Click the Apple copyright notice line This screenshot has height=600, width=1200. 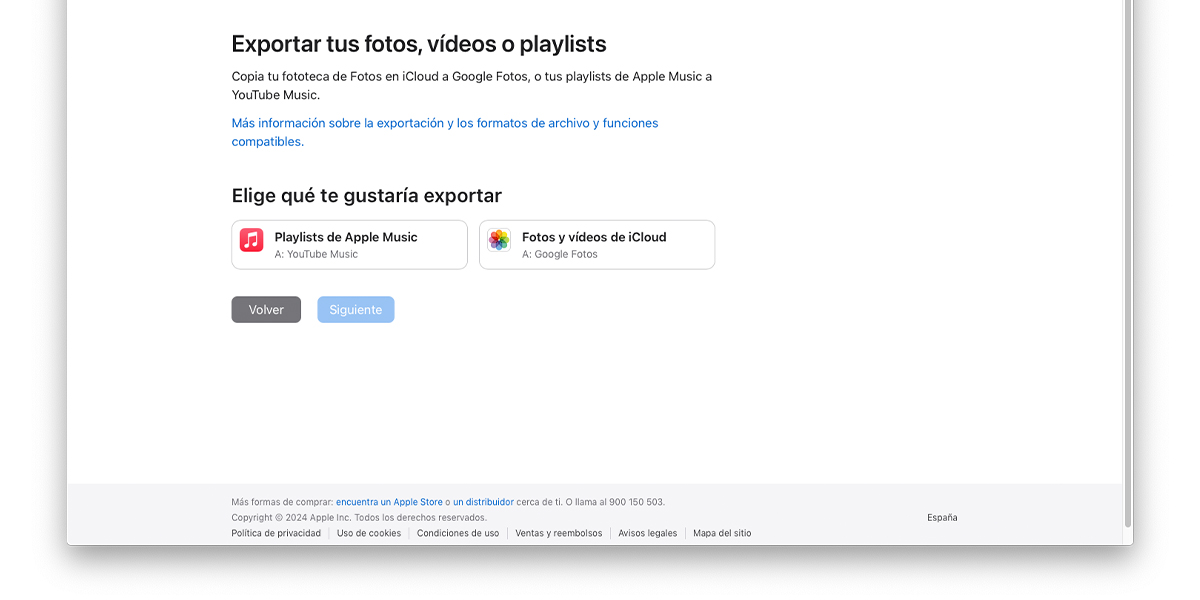pos(359,517)
